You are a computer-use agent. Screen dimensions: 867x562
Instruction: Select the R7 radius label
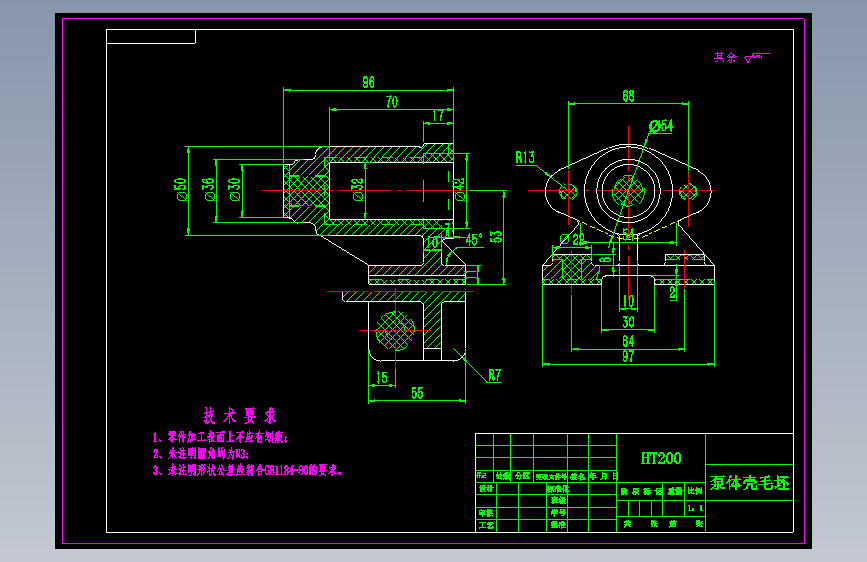pos(494,376)
